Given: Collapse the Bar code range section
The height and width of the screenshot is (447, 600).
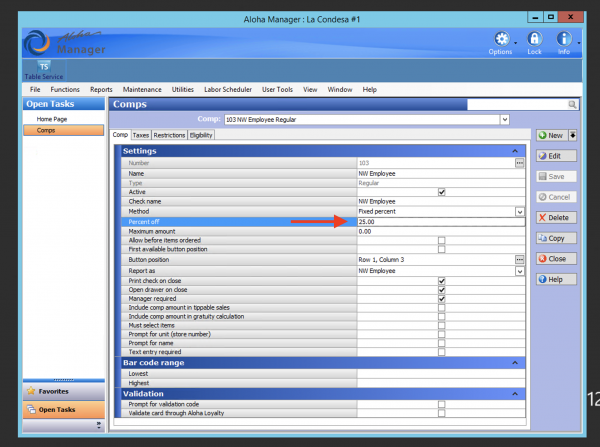Looking at the screenshot, I should tap(515, 363).
